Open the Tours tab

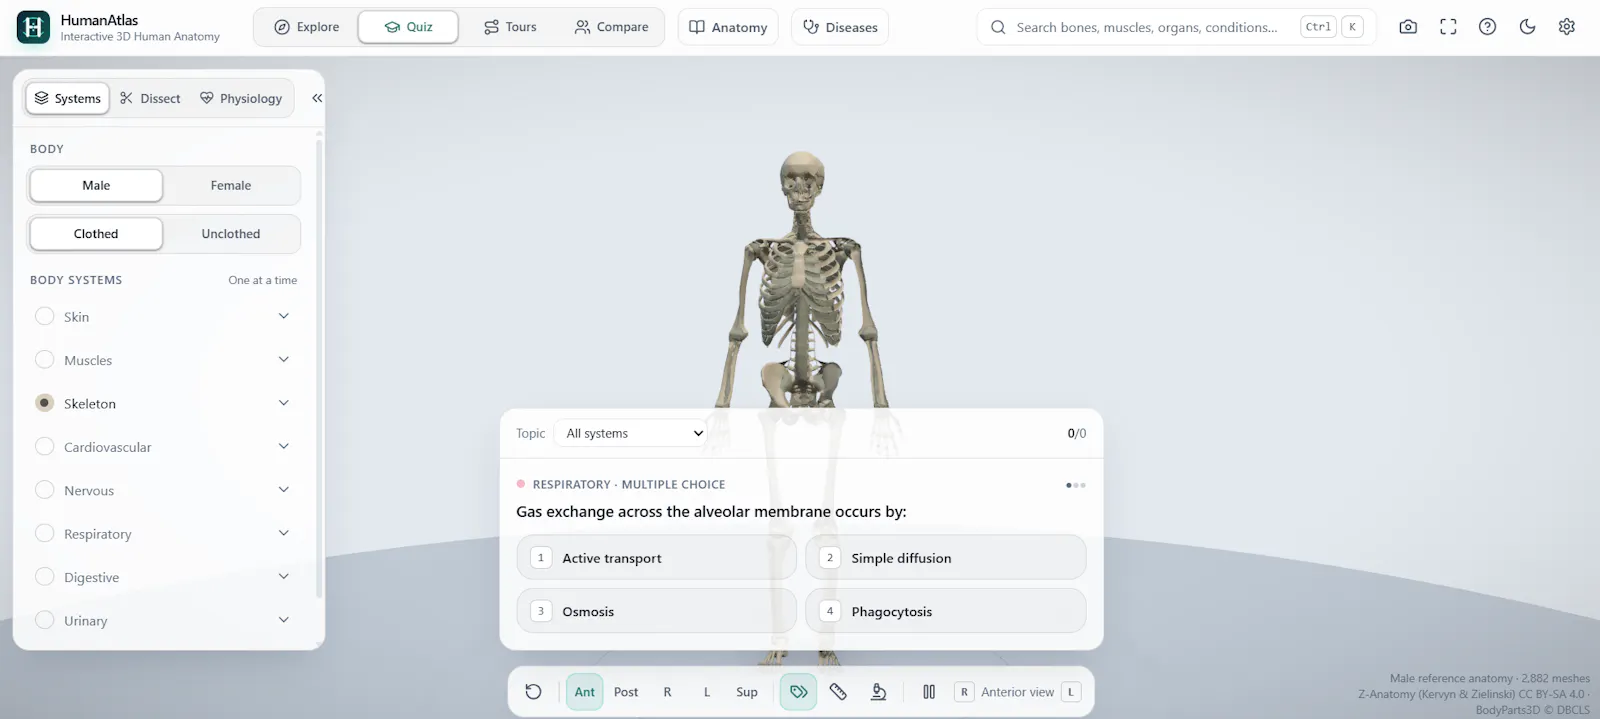[x=510, y=27]
